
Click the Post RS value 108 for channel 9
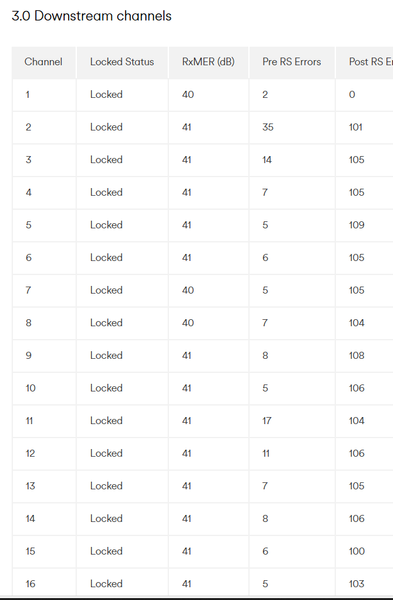click(x=357, y=355)
